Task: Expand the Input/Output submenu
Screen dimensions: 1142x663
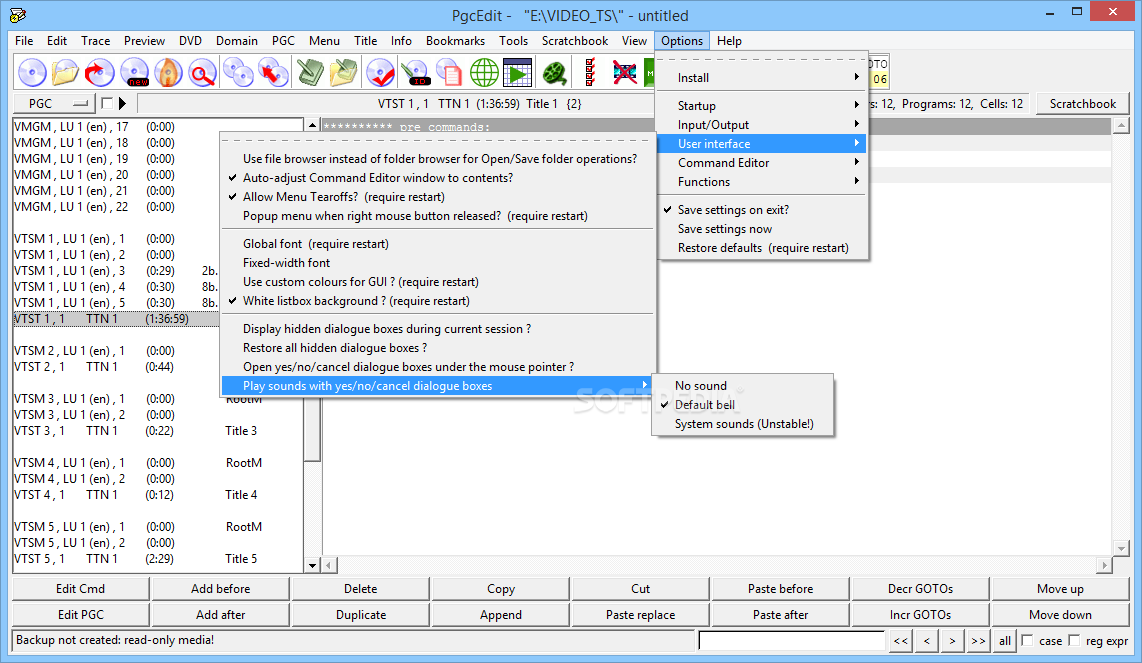Action: (x=763, y=125)
